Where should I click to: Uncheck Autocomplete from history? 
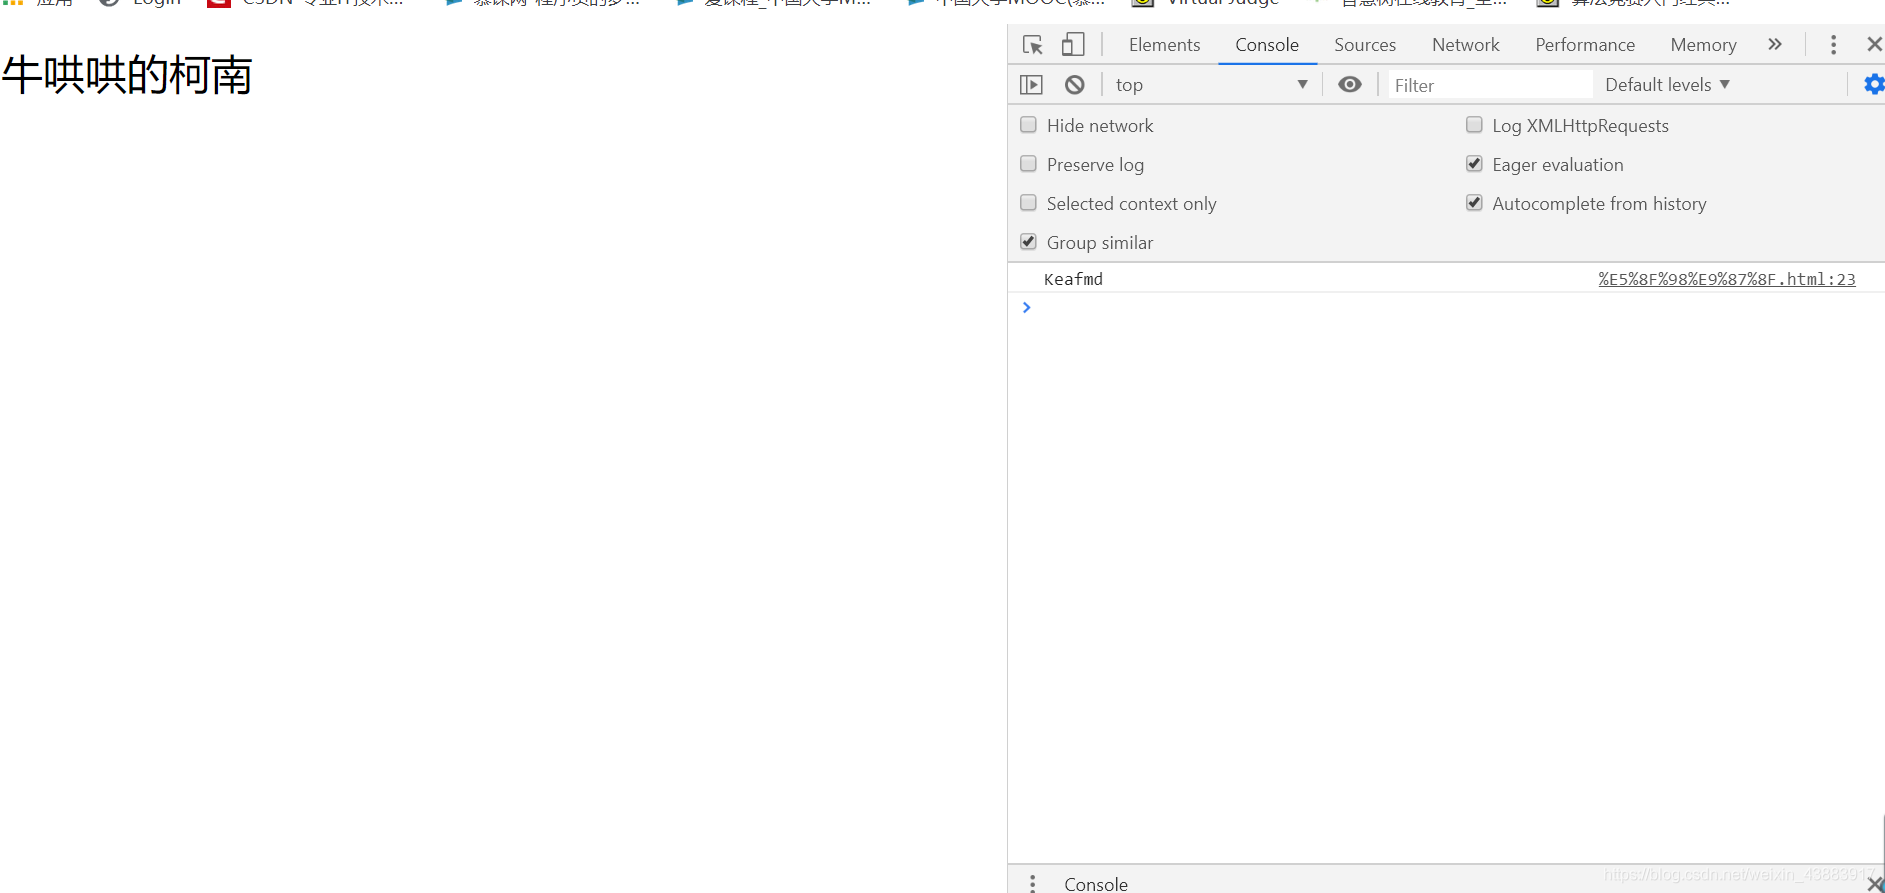pyautogui.click(x=1474, y=203)
